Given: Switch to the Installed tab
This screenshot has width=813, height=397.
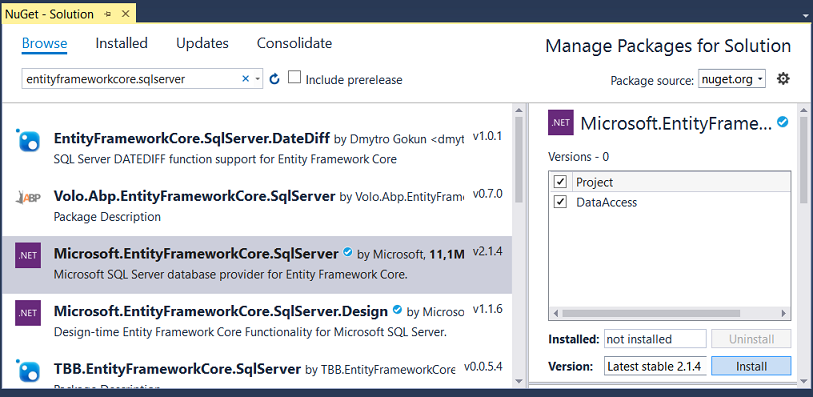Looking at the screenshot, I should (x=121, y=43).
